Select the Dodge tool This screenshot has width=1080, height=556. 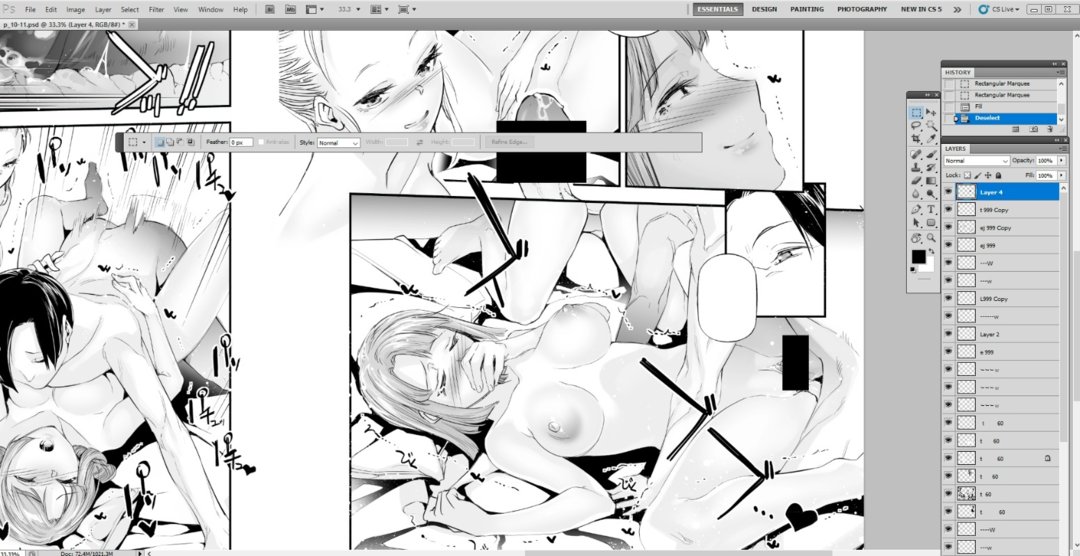(931, 194)
